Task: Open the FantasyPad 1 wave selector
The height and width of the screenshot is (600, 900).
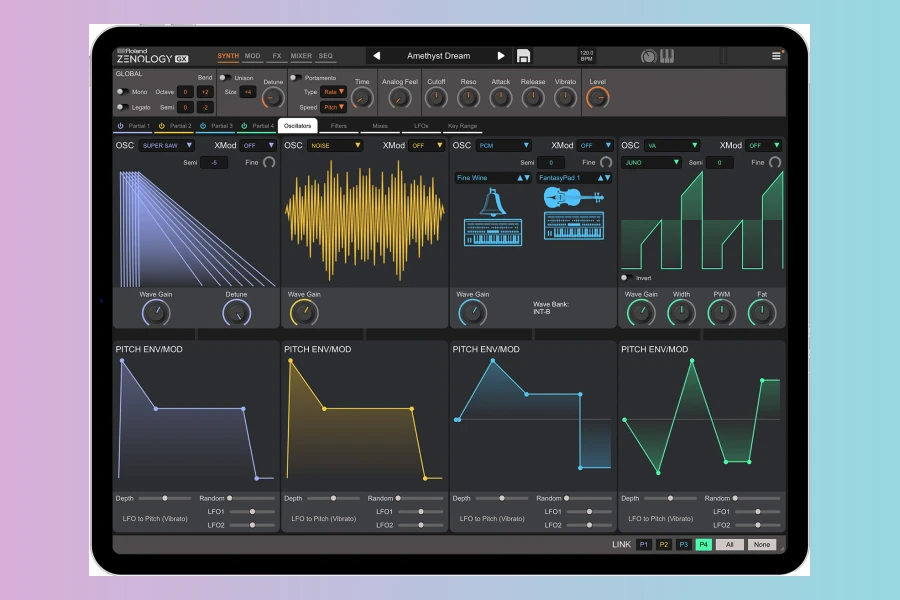Action: pos(575,178)
